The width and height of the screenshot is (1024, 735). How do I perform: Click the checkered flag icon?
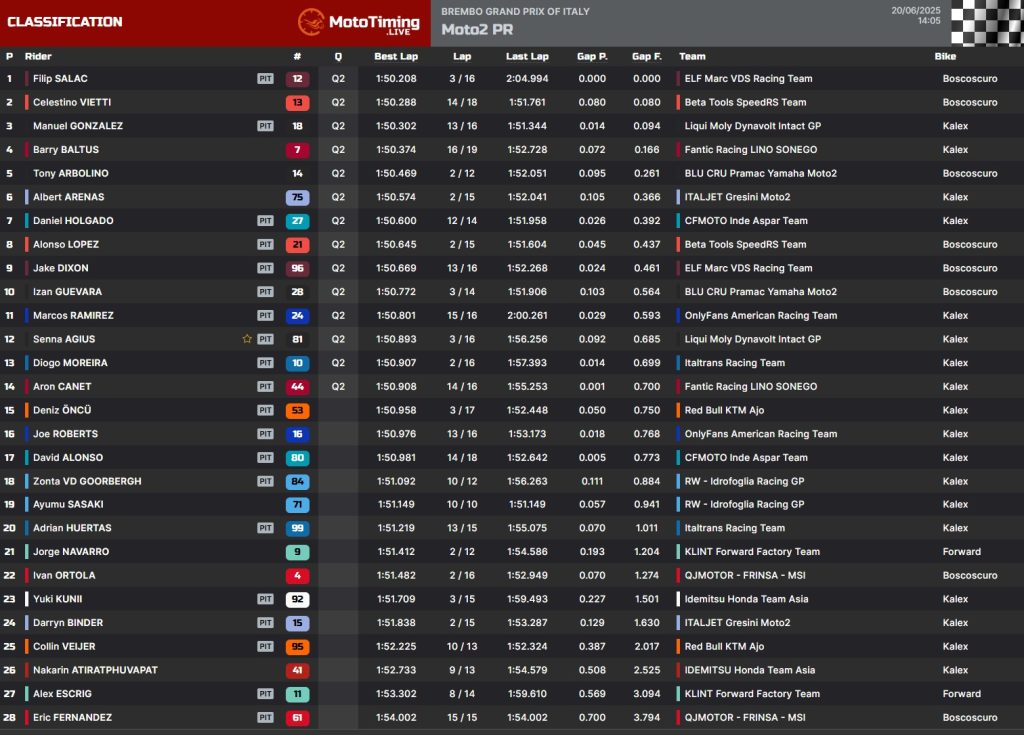[987, 23]
